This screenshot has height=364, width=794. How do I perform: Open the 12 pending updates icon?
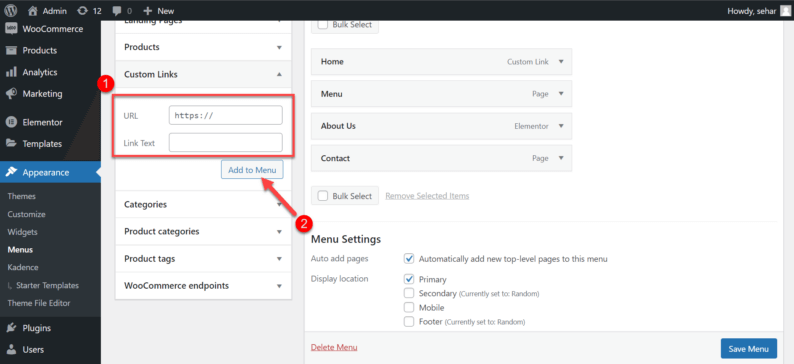point(82,11)
